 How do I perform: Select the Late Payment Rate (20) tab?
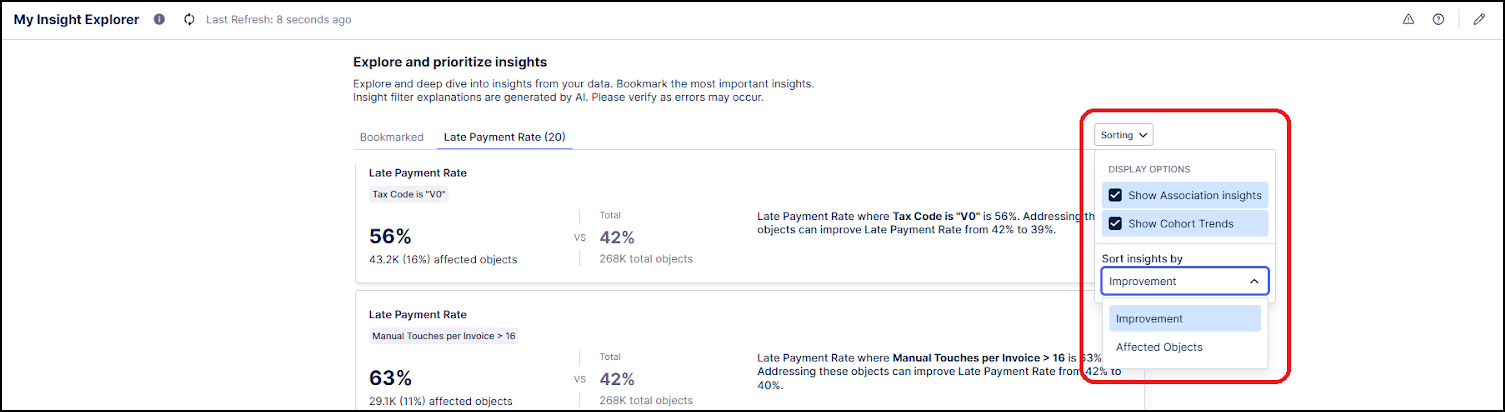point(504,137)
